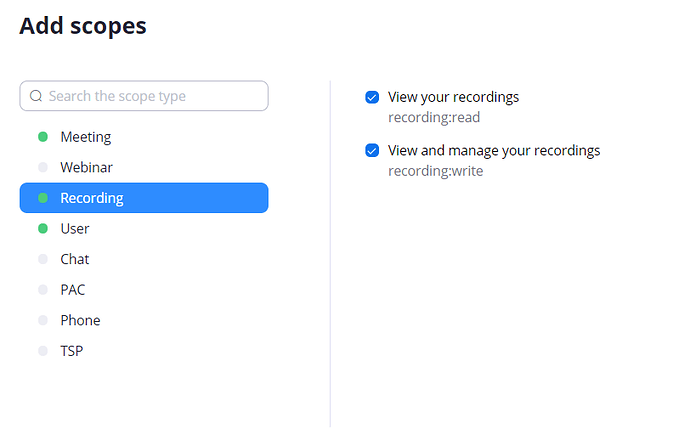Image resolution: width=690 pixels, height=429 pixels.
Task: Click the search magnifier icon
Action: (x=36, y=96)
